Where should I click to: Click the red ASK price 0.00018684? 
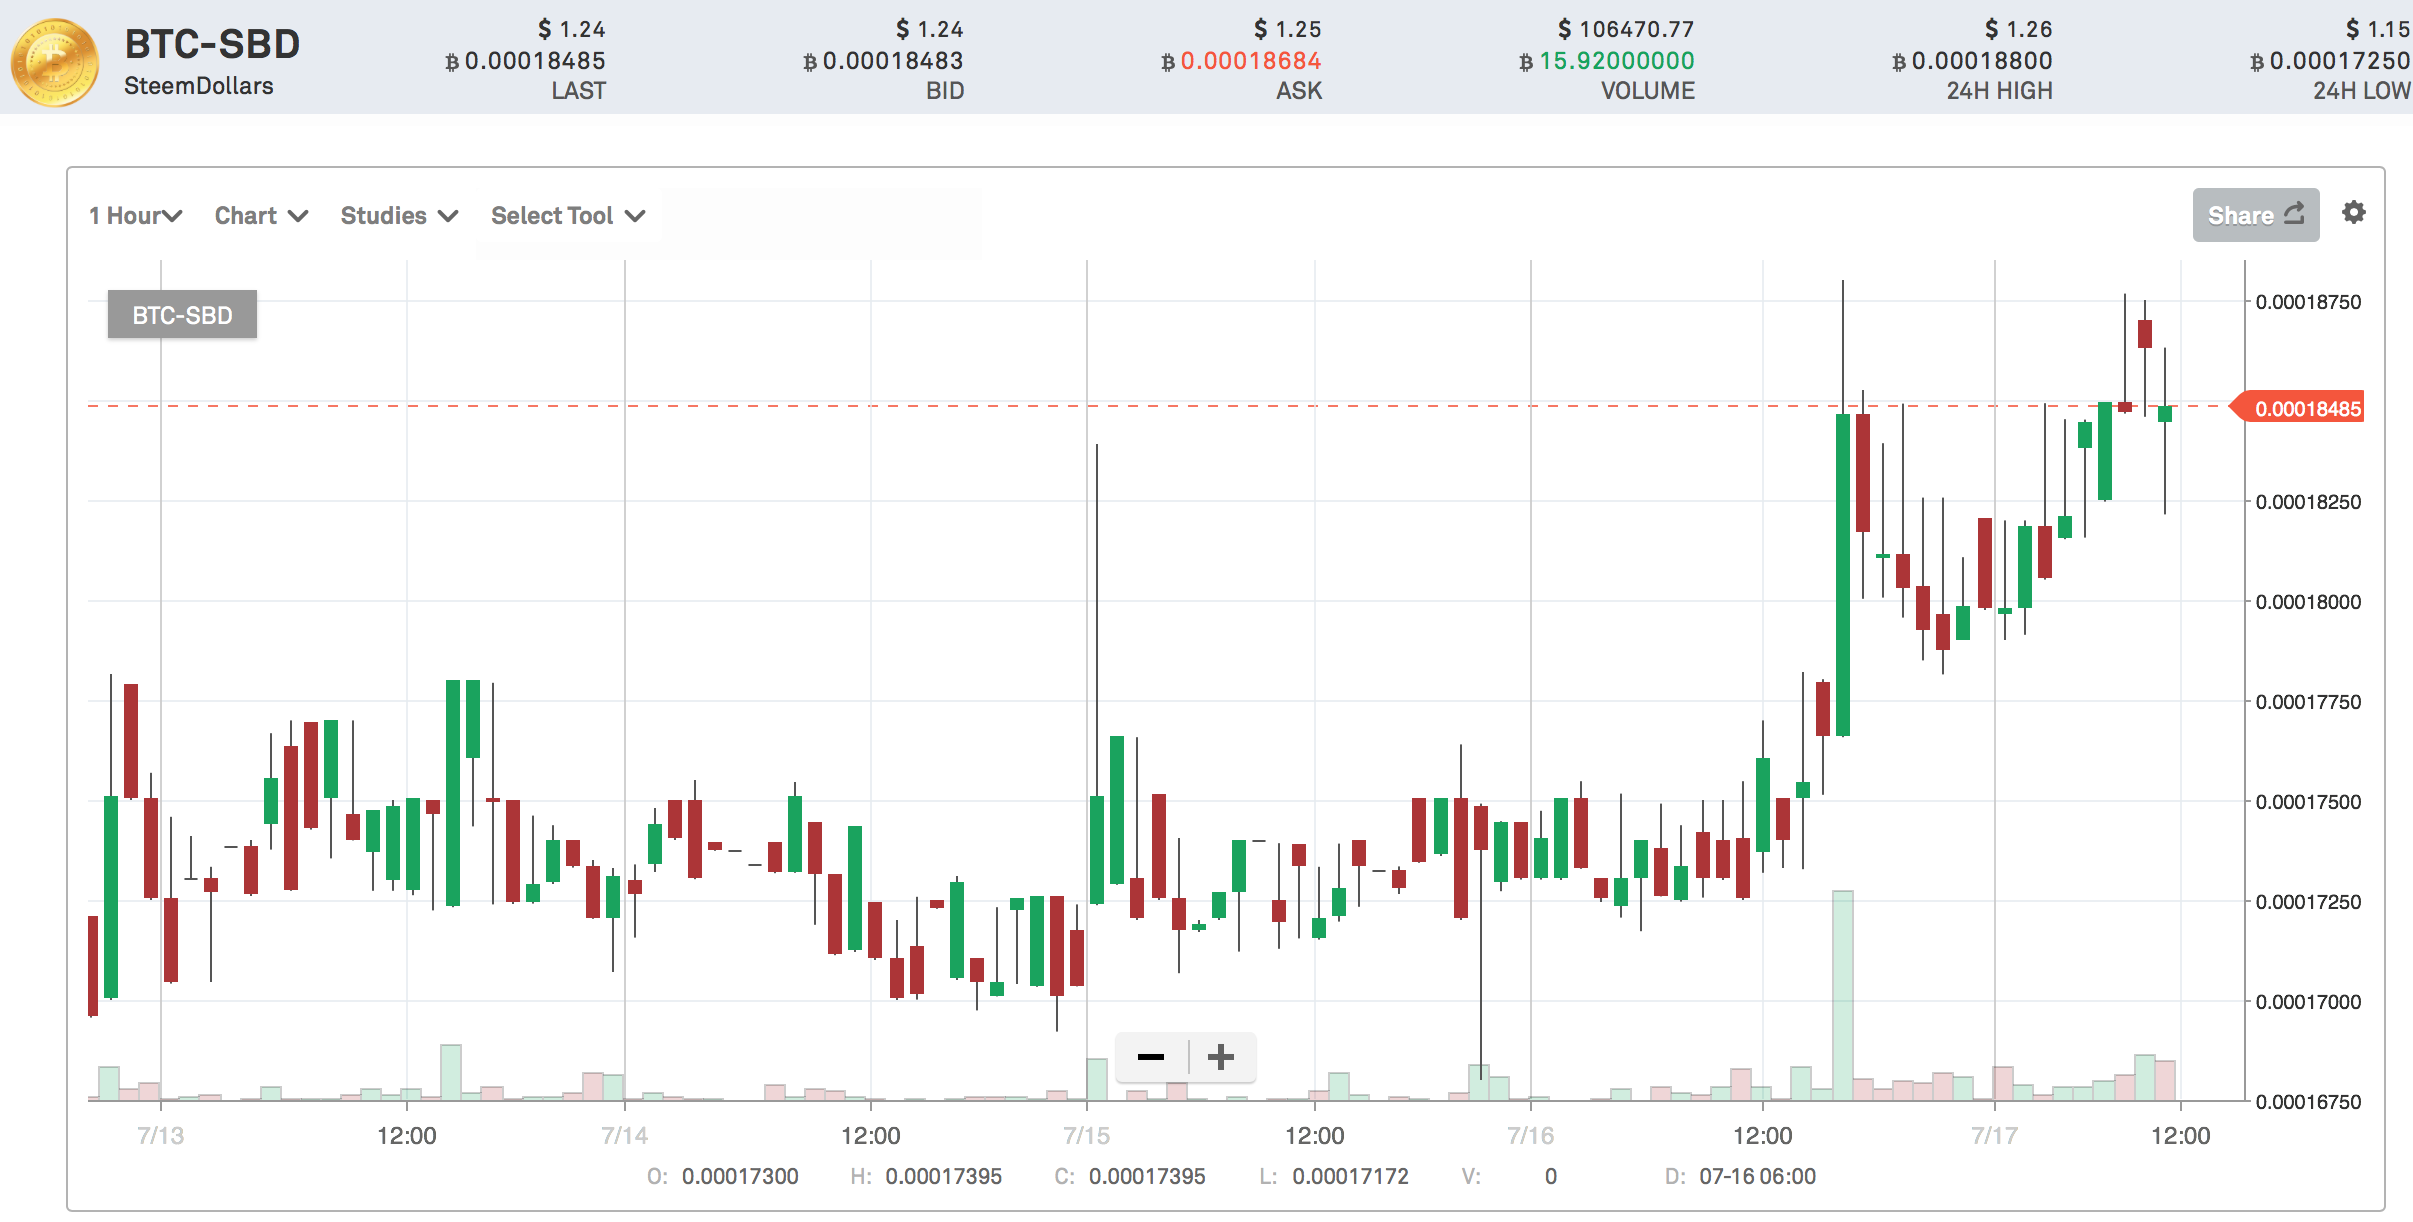[1250, 61]
